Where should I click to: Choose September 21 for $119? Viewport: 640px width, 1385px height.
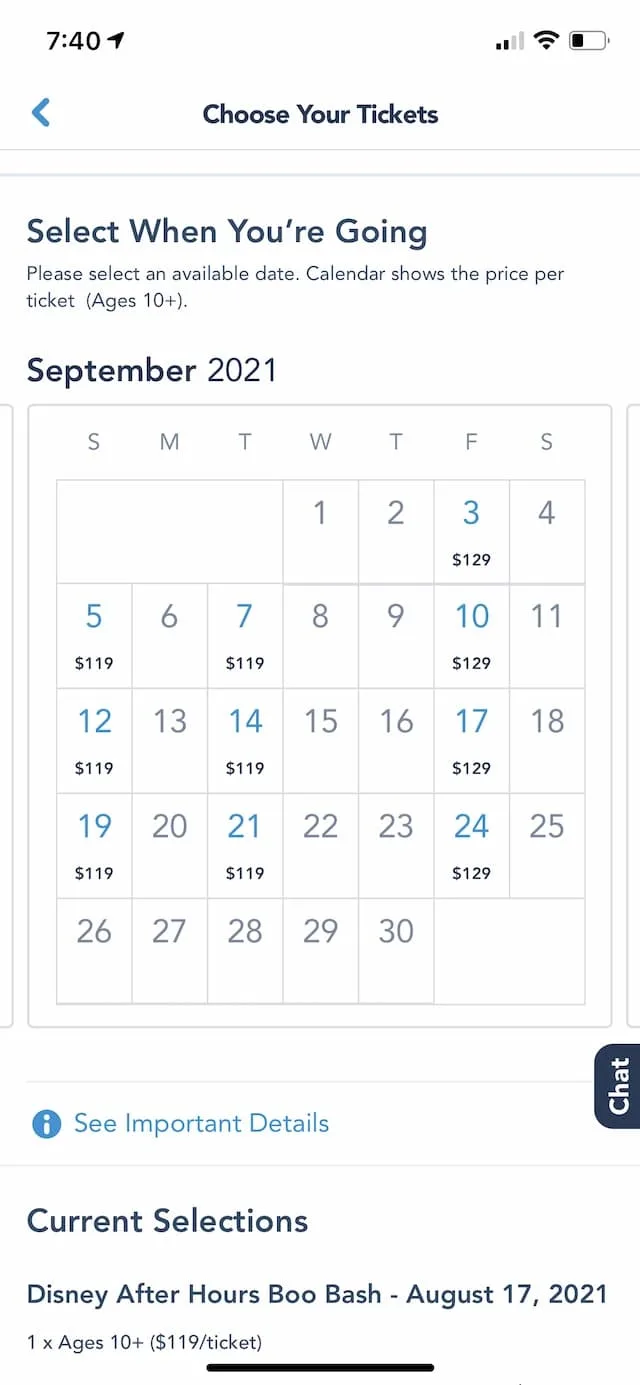(245, 847)
